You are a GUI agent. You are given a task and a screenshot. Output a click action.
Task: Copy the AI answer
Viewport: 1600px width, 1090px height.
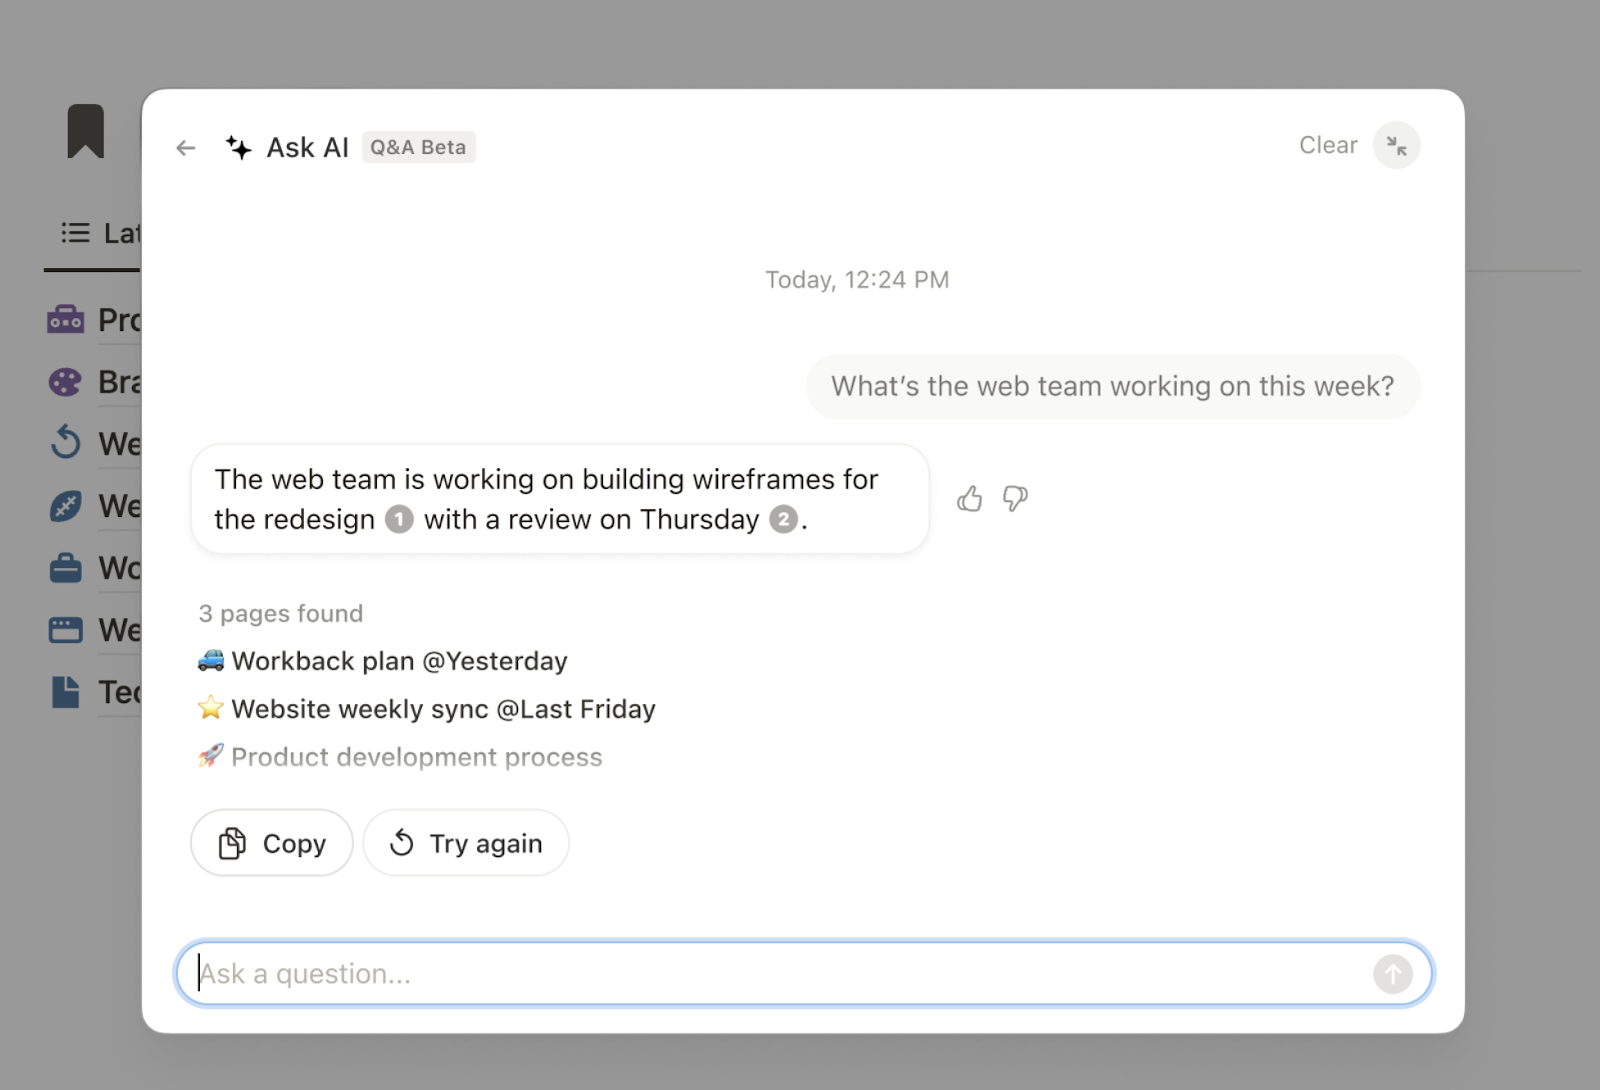(272, 843)
